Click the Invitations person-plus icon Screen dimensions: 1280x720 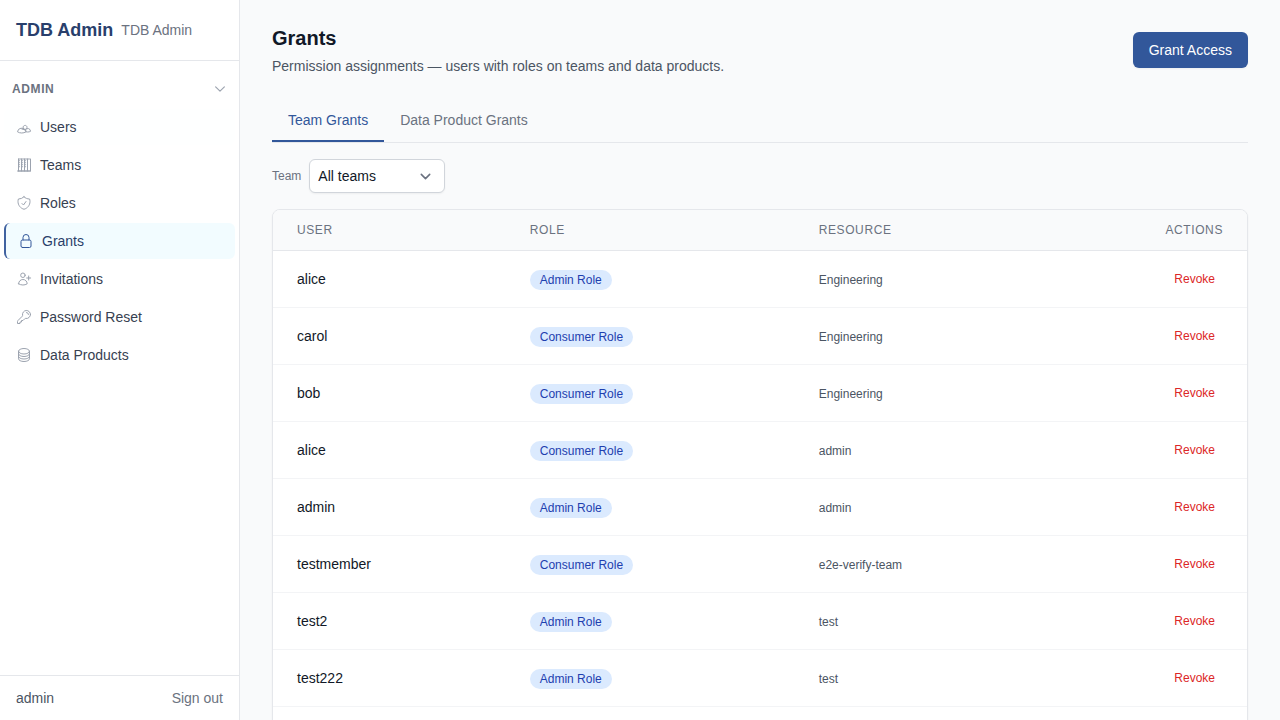pyautogui.click(x=24, y=279)
